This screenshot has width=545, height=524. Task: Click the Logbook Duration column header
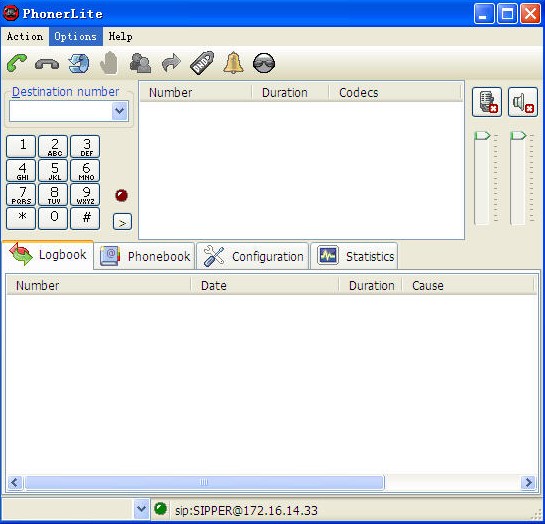pyautogui.click(x=370, y=286)
